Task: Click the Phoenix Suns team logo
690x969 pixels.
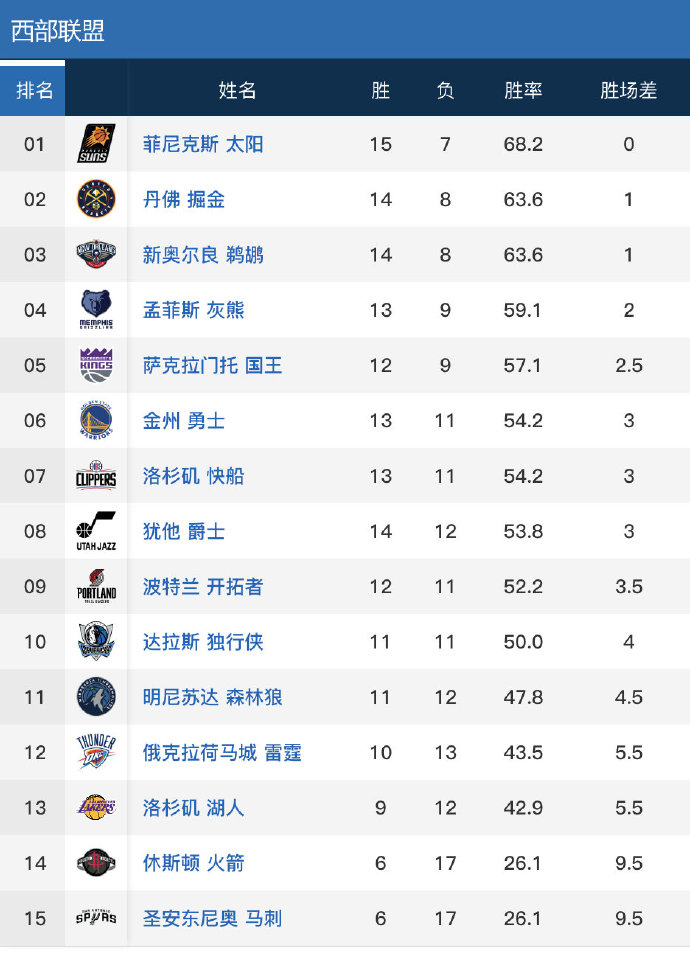Action: pyautogui.click(x=97, y=144)
